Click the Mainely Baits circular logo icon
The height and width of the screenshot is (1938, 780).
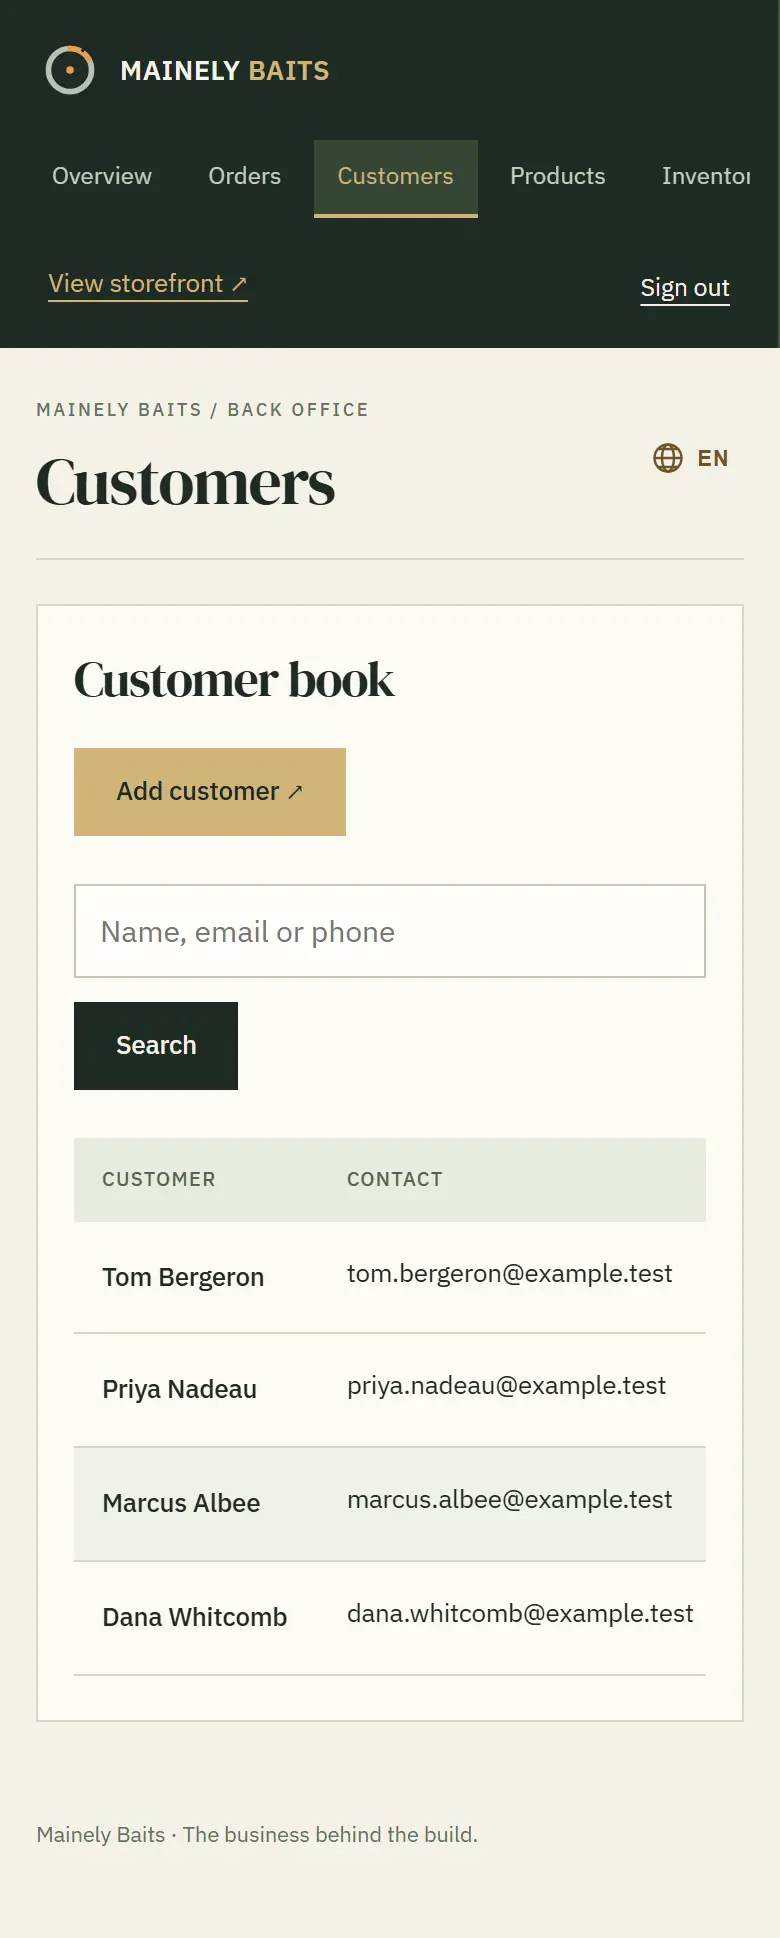coord(70,70)
